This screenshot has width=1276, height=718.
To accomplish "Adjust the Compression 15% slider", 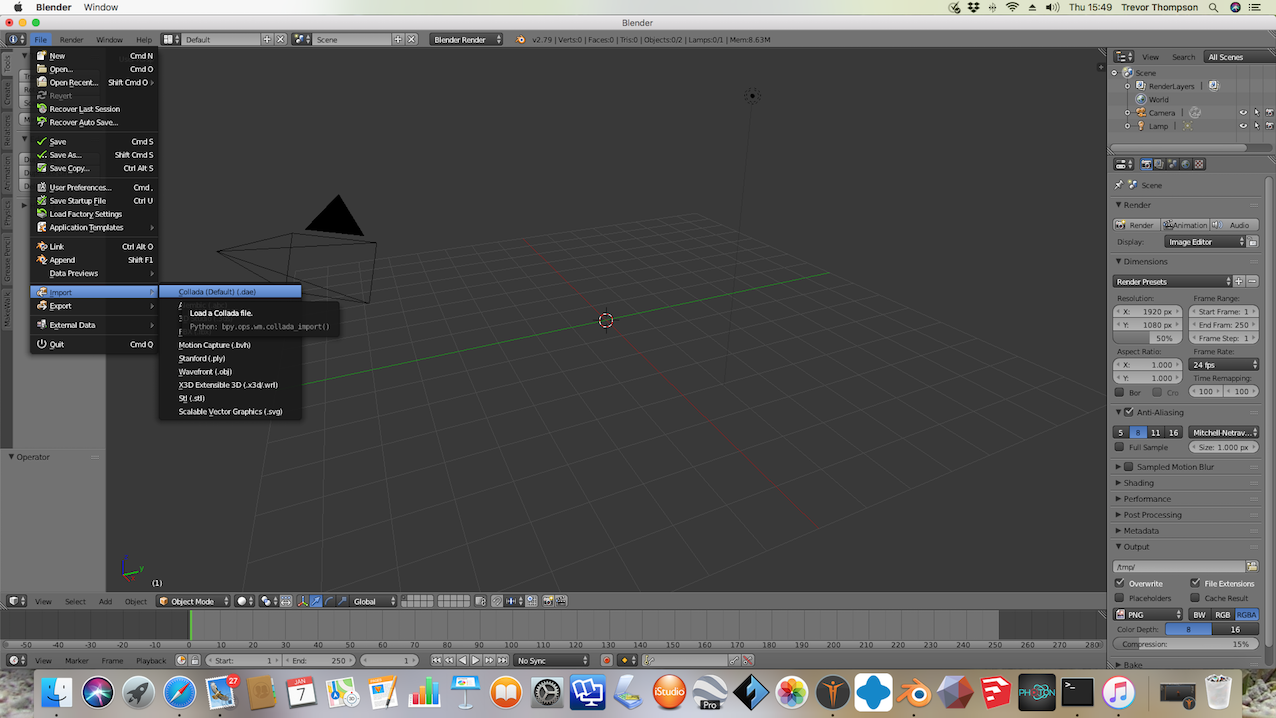I will 1186,644.
